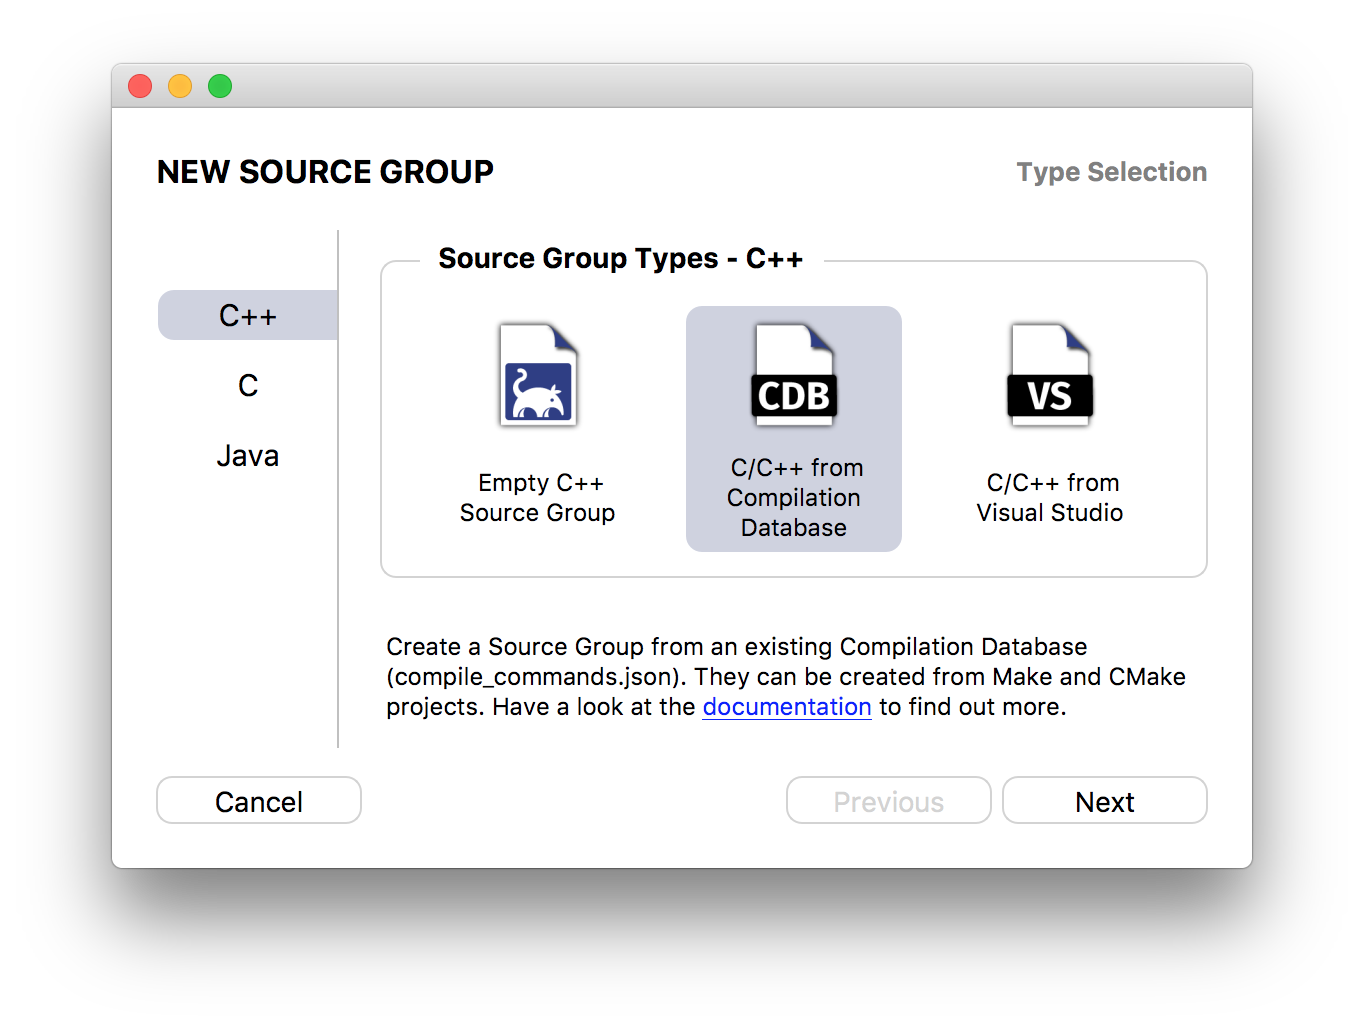Cancel the new source group wizard

[259, 801]
